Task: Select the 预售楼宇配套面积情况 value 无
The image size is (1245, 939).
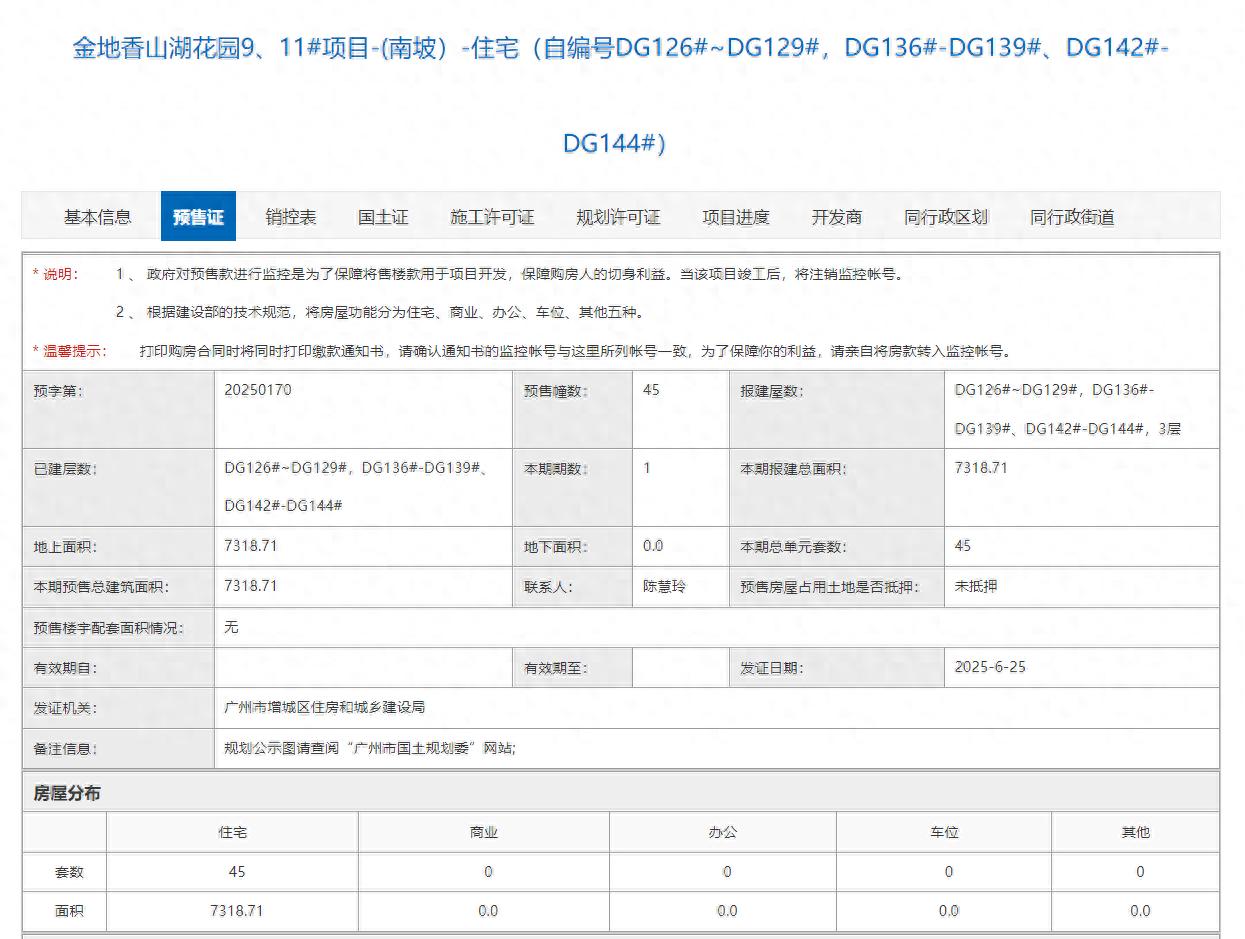Action: 232,627
